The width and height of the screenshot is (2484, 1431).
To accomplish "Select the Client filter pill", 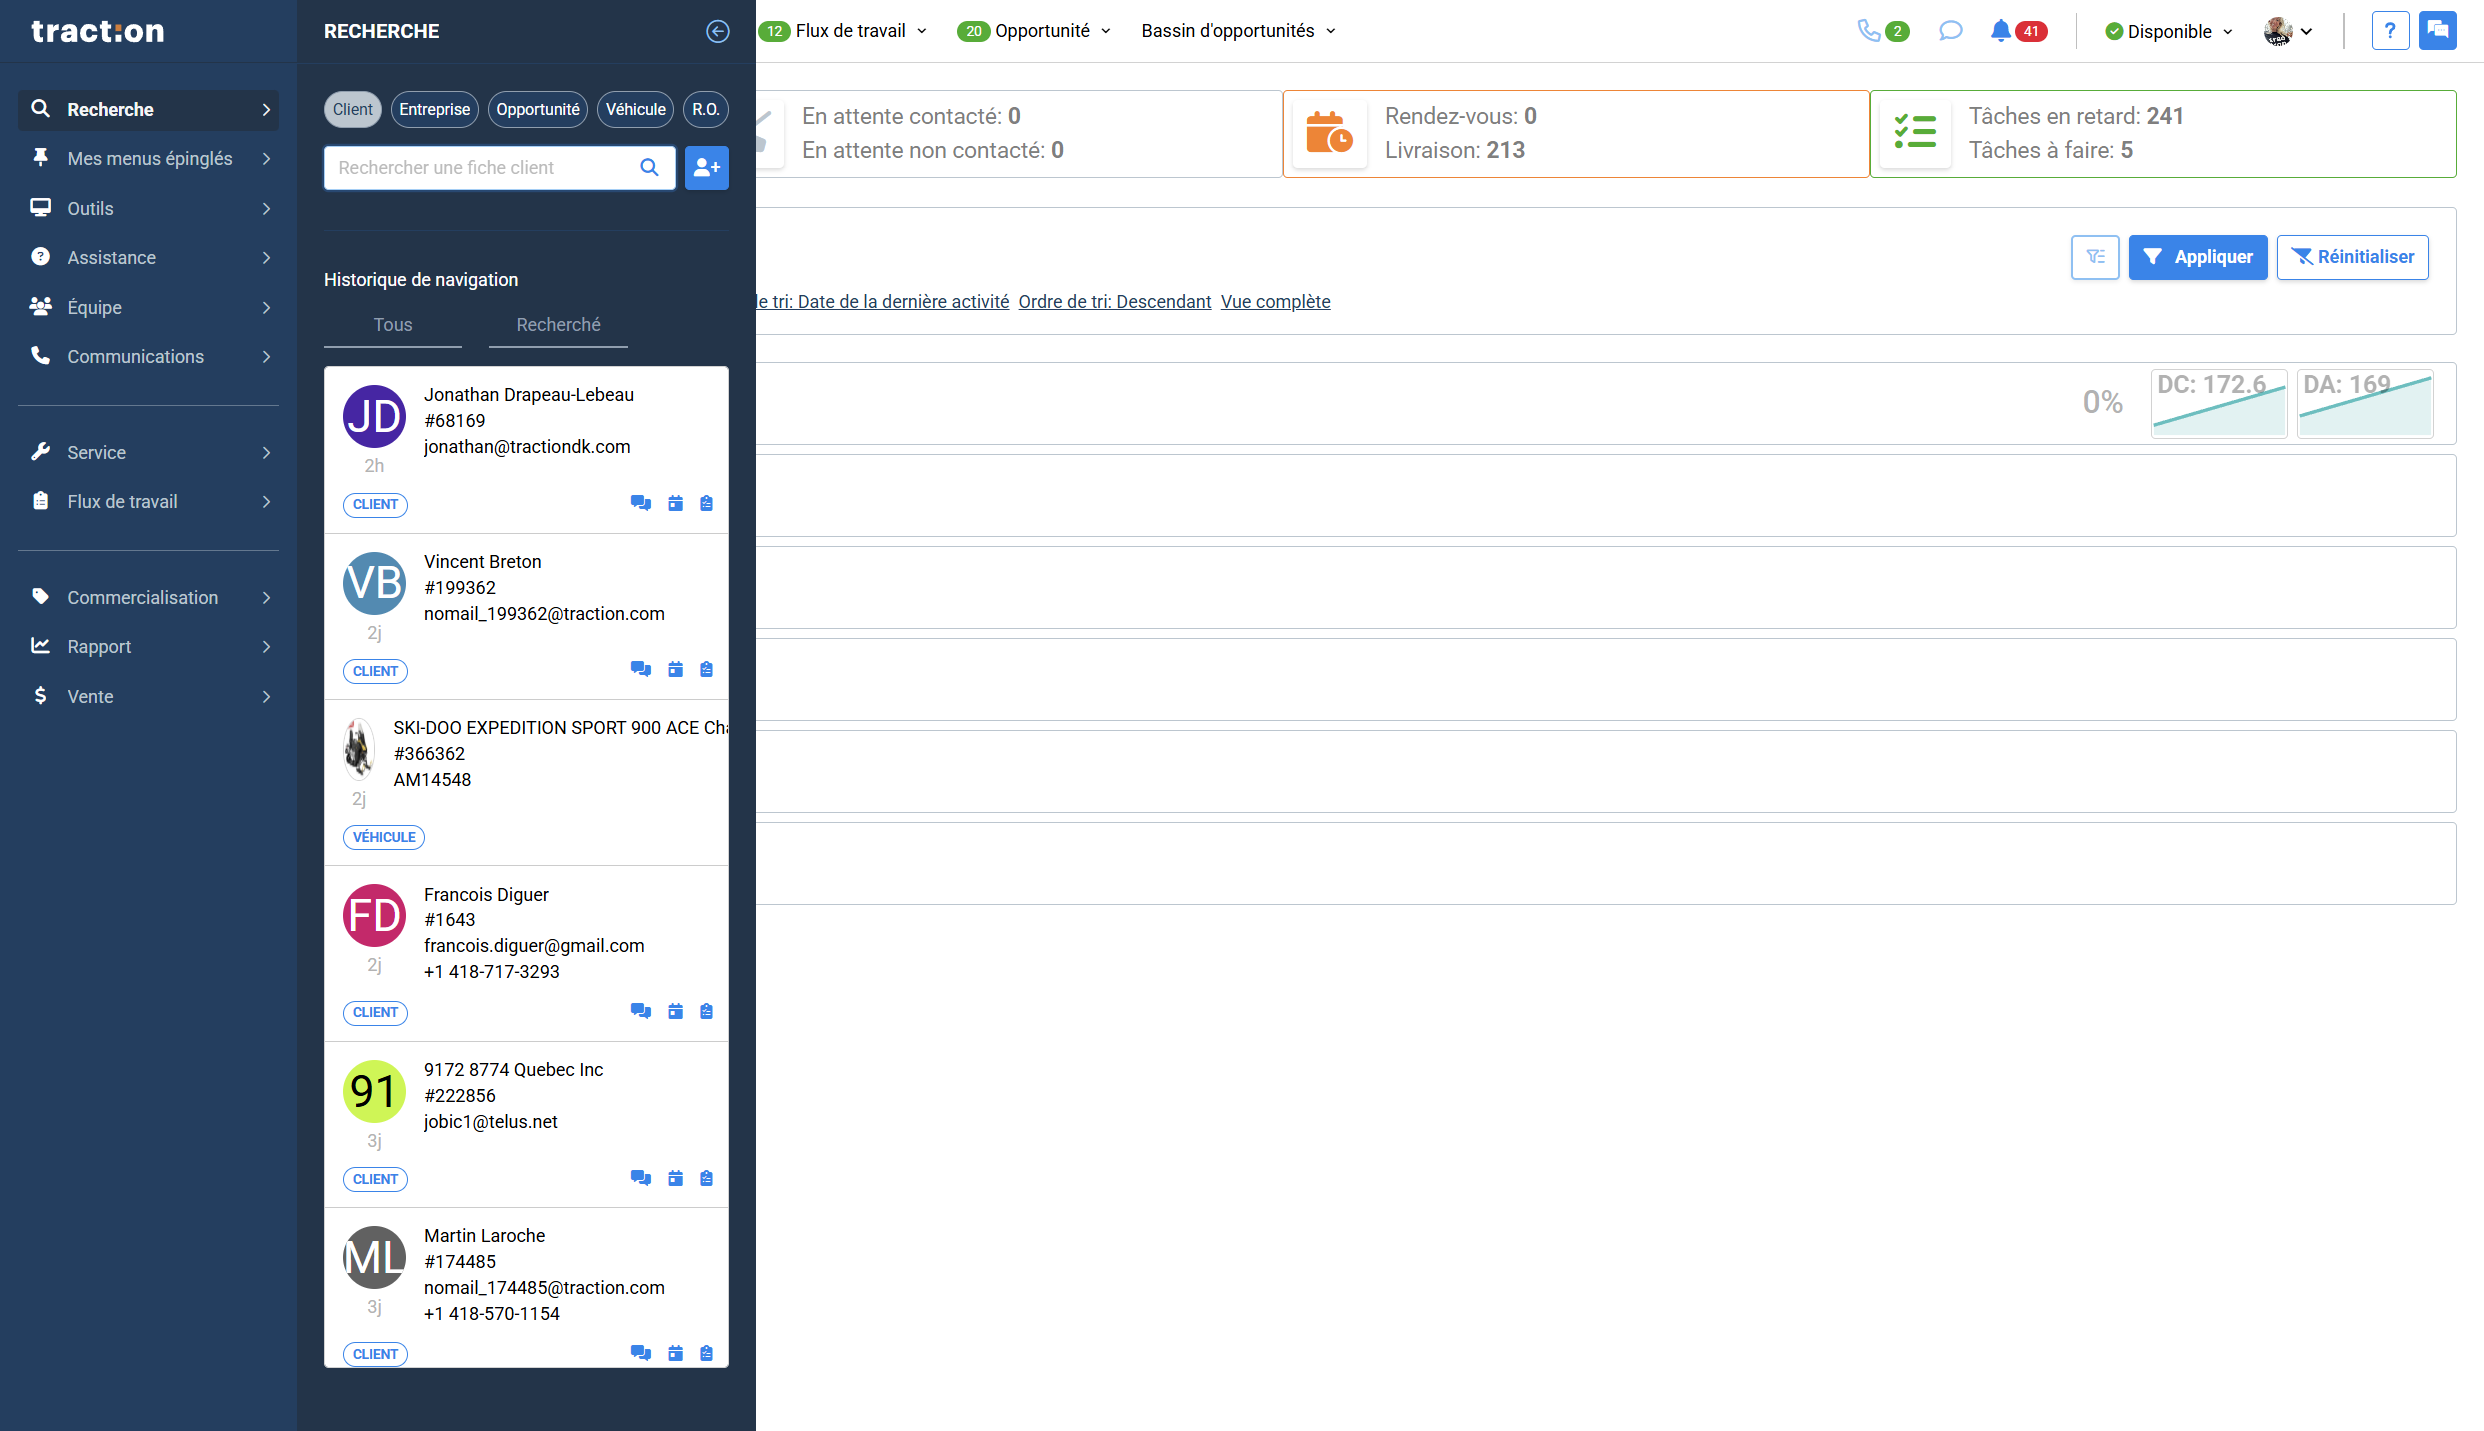I will click(352, 109).
